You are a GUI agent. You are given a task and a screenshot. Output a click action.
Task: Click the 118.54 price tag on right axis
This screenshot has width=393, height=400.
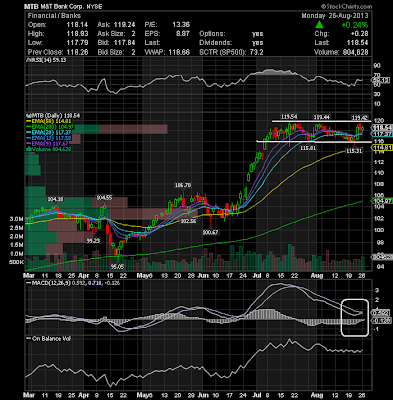(383, 128)
